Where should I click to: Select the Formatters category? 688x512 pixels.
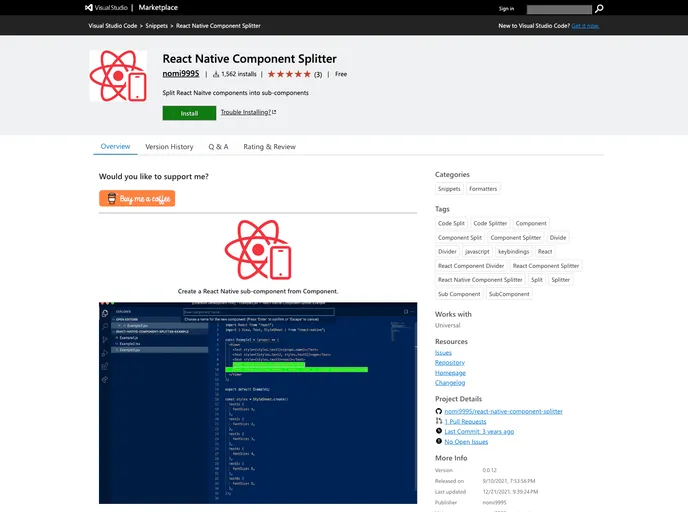point(483,189)
